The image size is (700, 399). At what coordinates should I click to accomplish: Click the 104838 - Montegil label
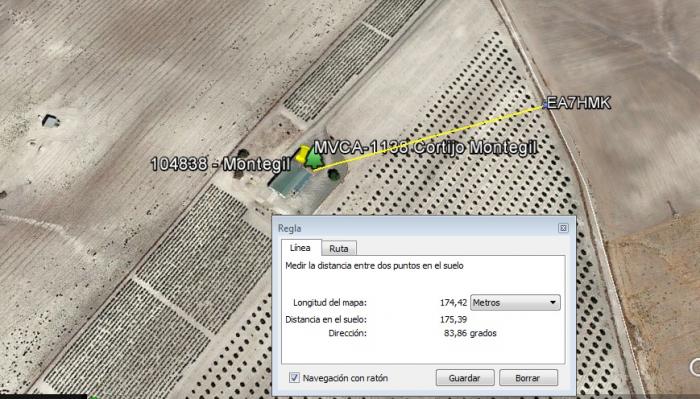tap(221, 164)
